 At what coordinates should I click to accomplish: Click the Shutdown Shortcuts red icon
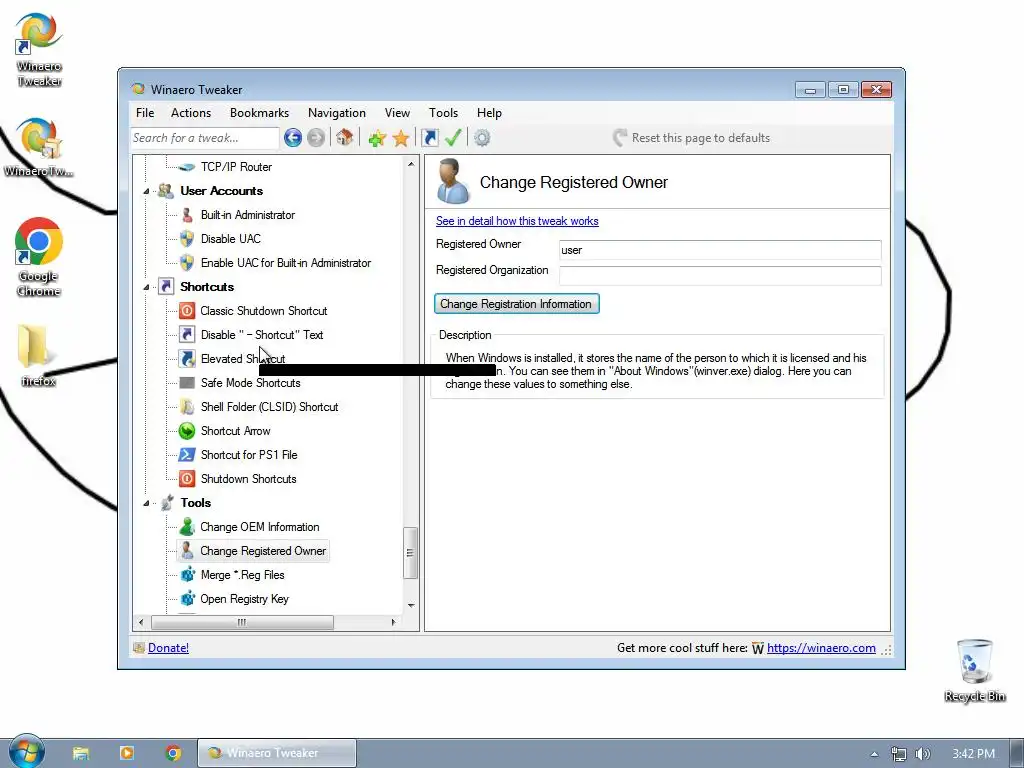[x=187, y=479]
